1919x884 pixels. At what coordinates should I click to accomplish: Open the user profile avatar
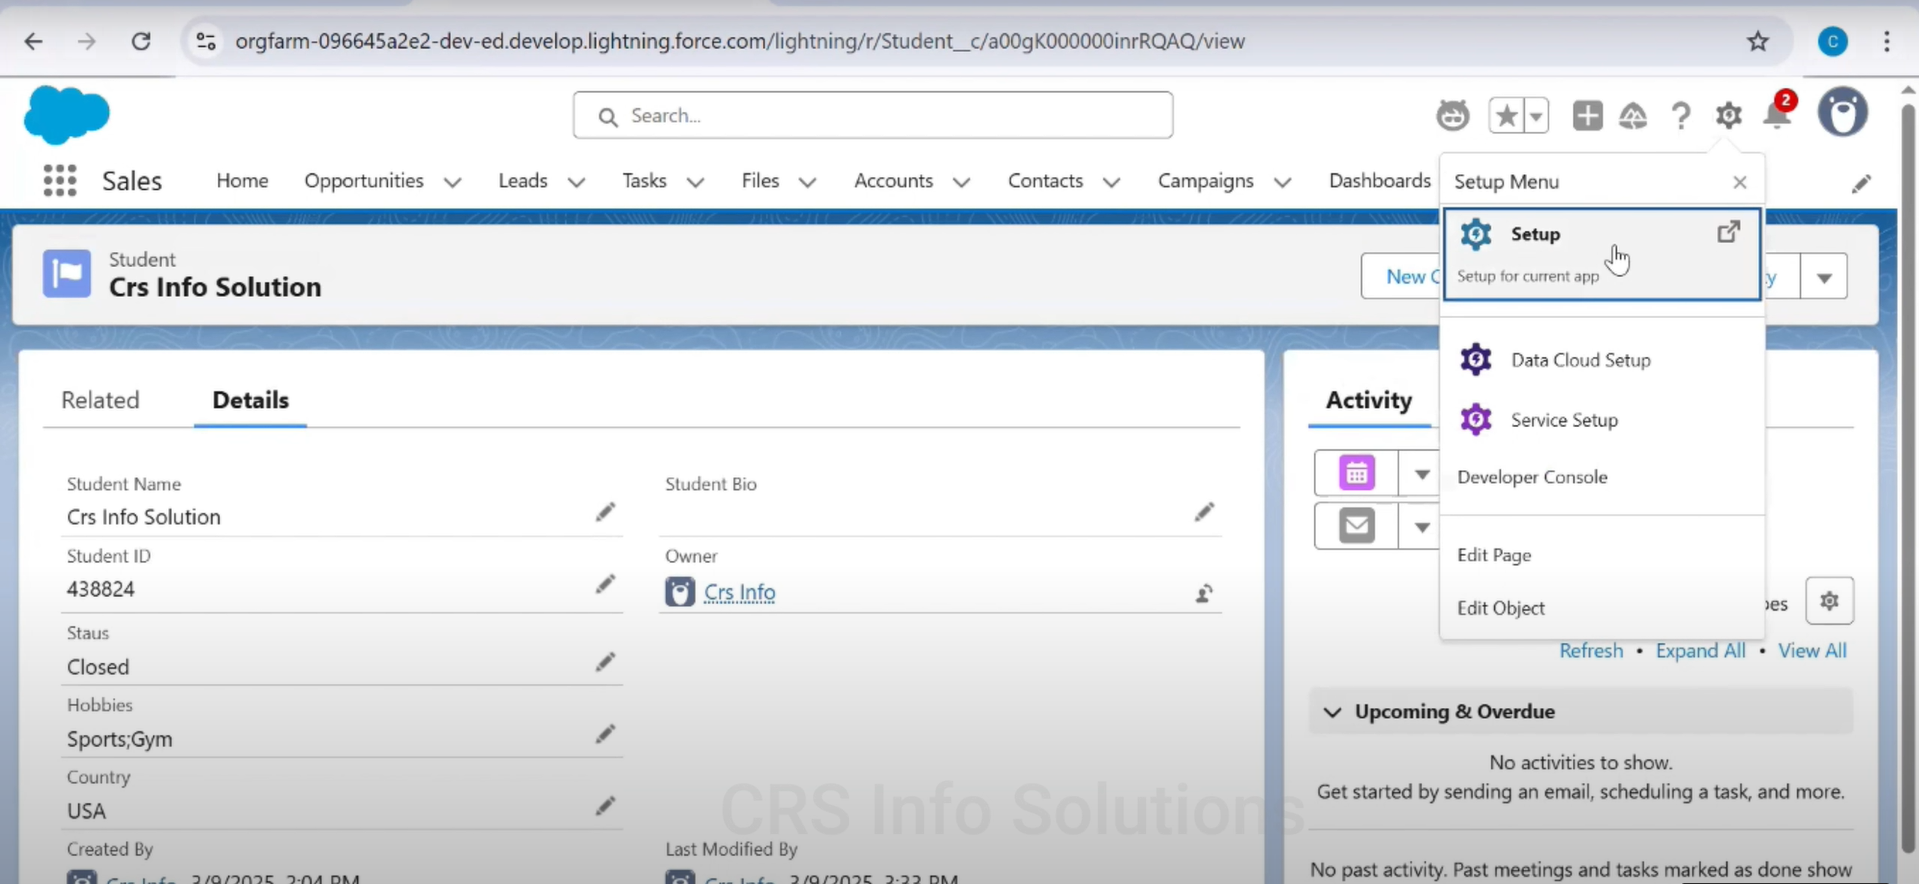click(1842, 113)
